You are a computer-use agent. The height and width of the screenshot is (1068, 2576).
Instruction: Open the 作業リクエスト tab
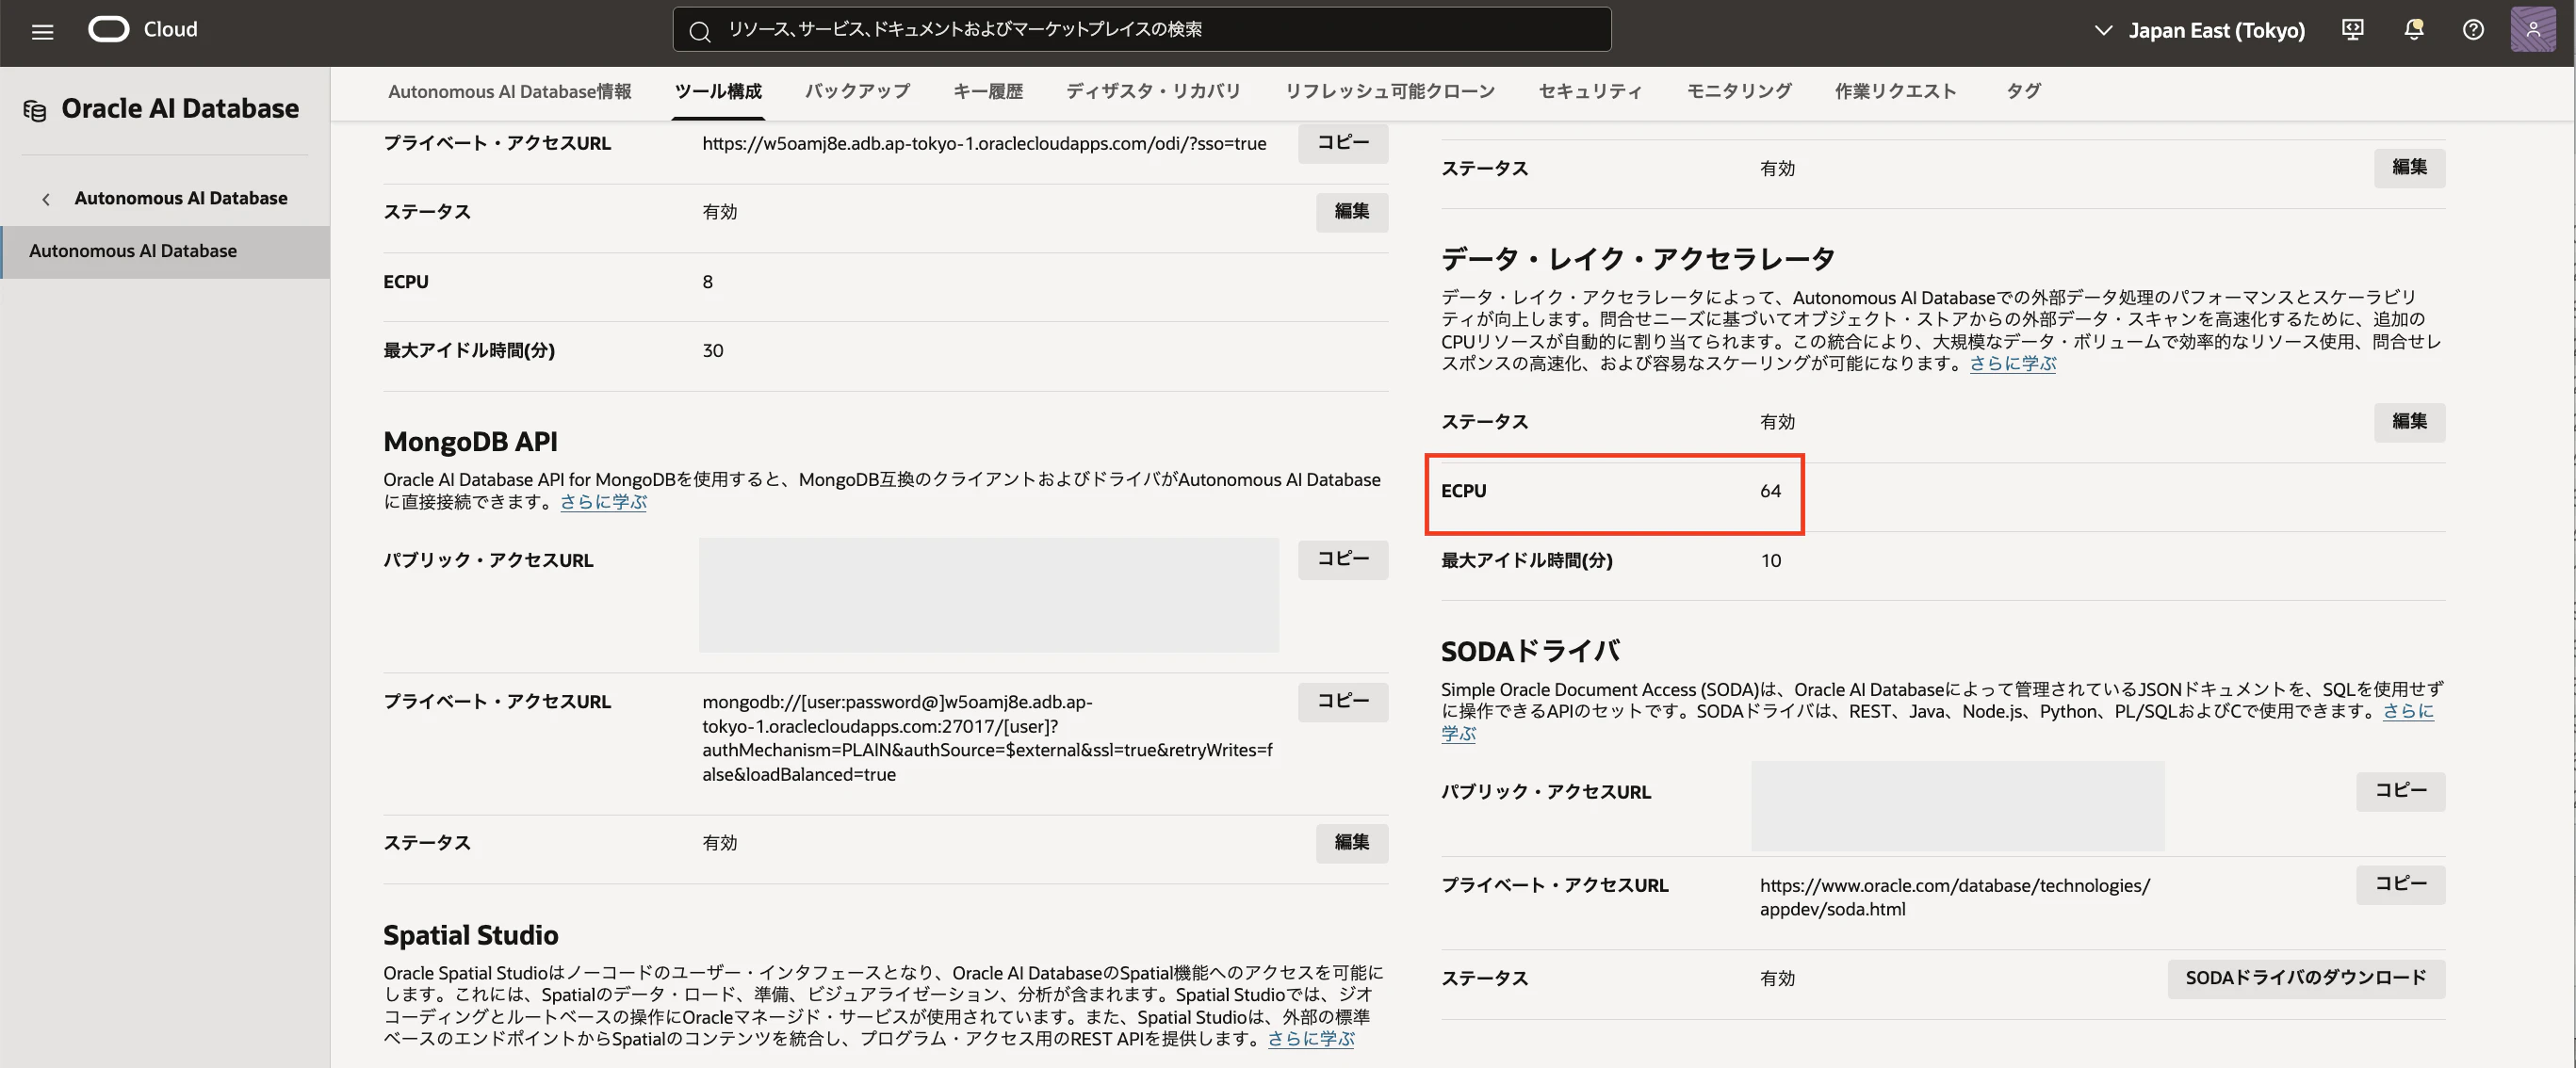(1895, 91)
